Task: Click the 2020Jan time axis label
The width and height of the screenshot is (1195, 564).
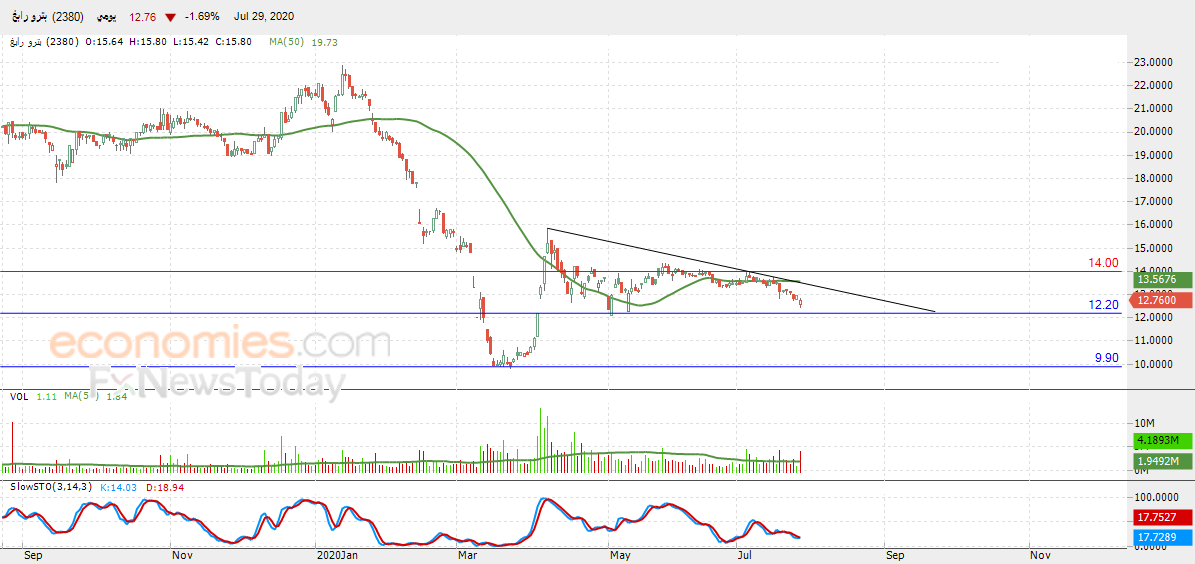Action: pos(337,555)
